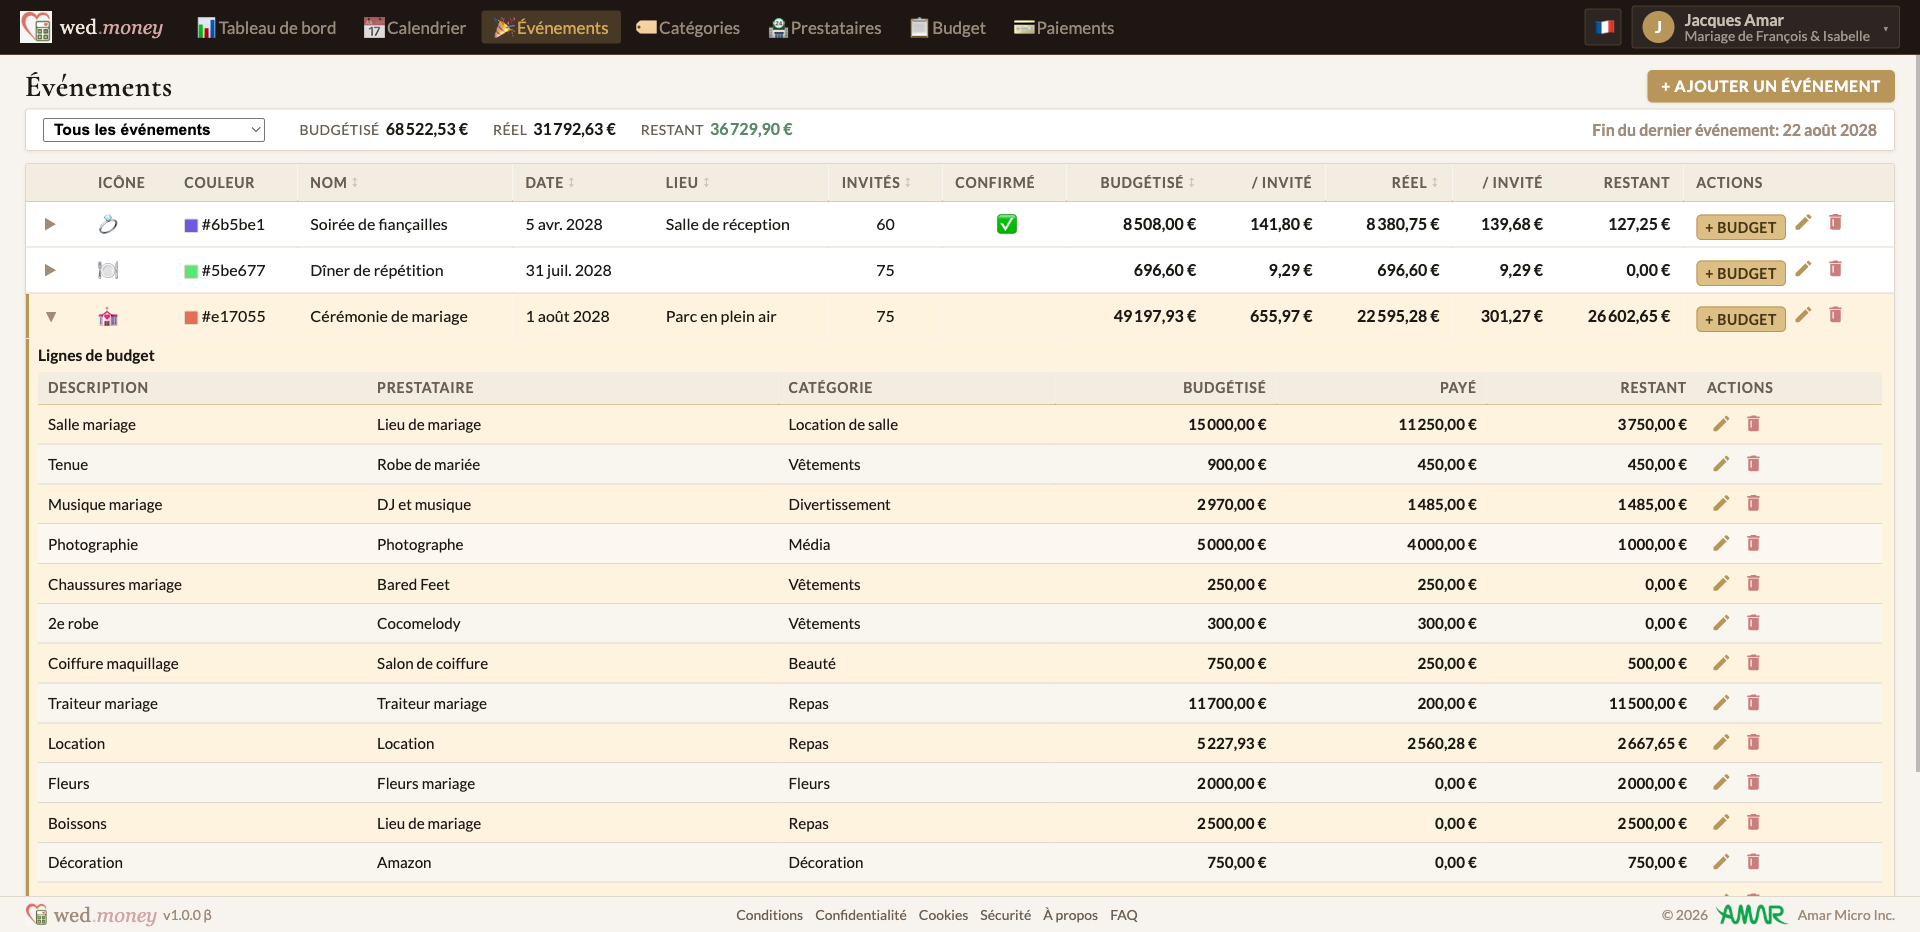Click the wed.money logo
Screen dimensions: 1920x932
tap(92, 27)
